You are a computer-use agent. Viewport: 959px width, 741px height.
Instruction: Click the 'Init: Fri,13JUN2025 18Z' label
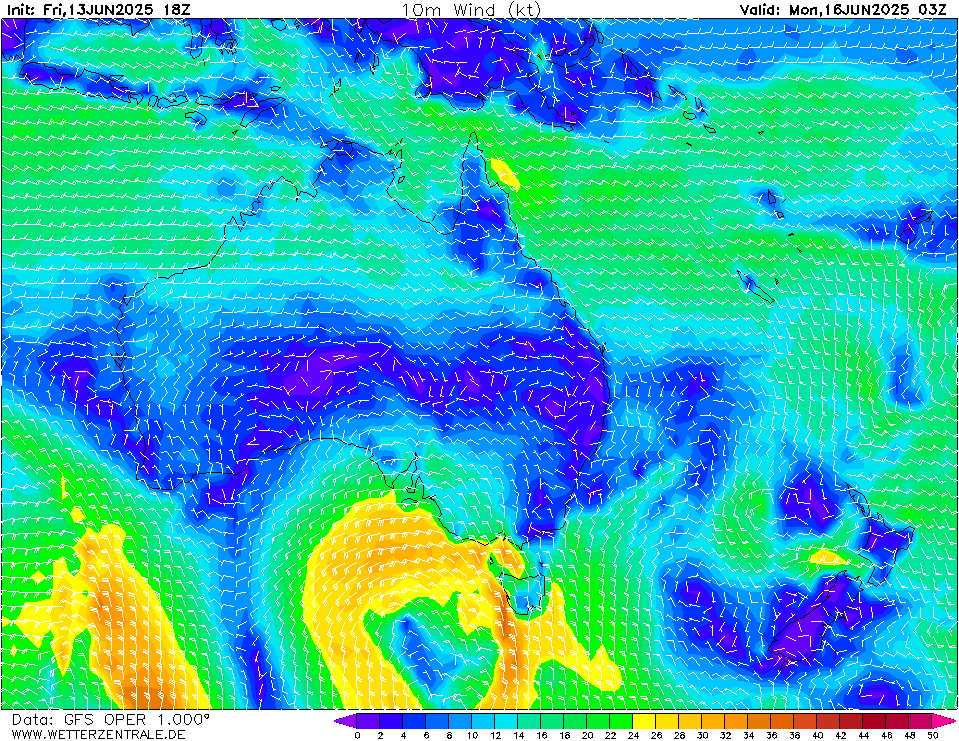[x=99, y=10]
